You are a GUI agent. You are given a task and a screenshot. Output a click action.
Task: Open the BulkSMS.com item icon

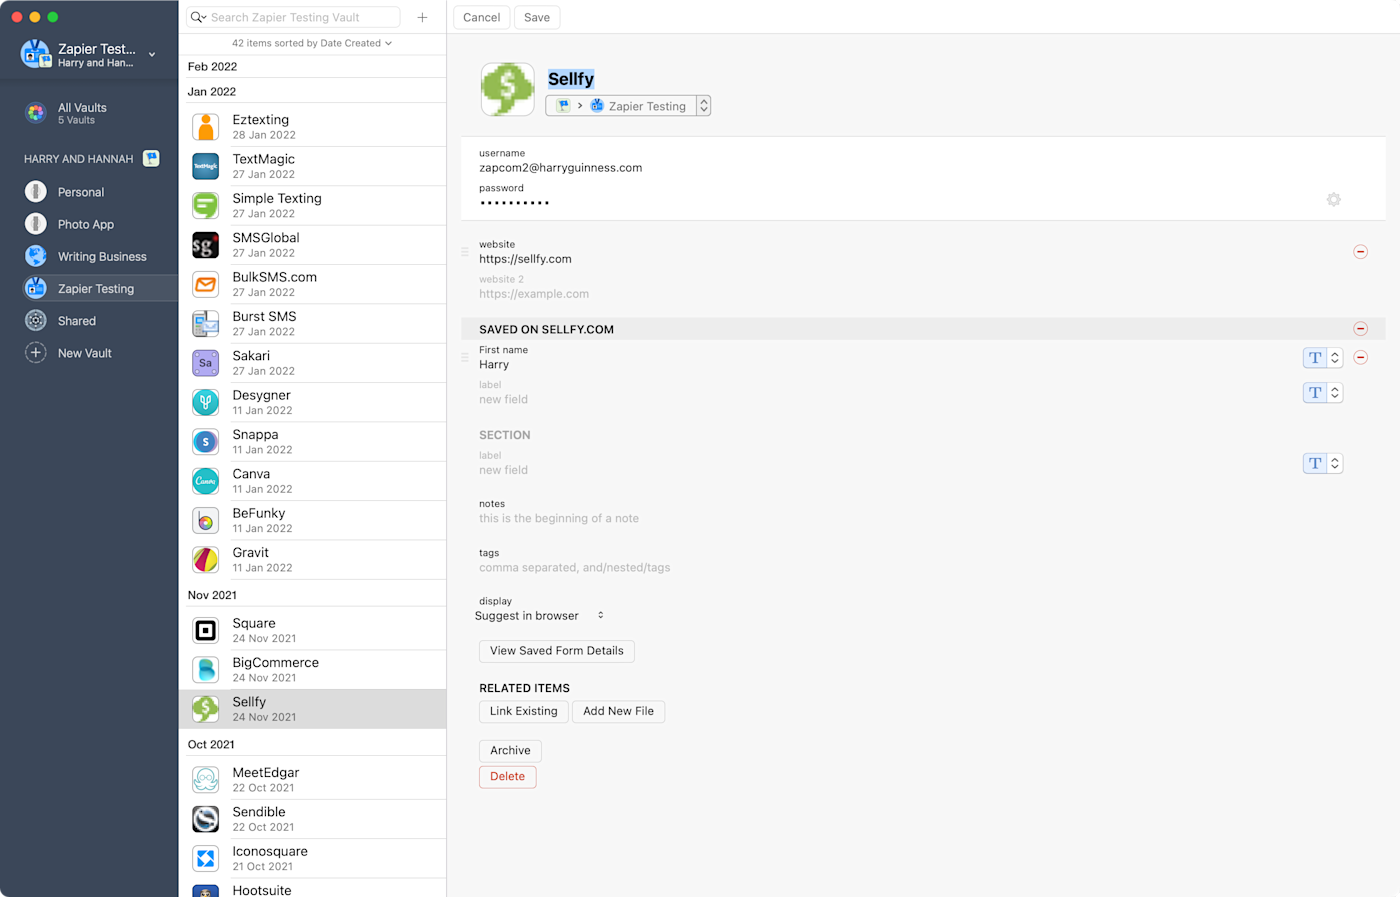205,284
